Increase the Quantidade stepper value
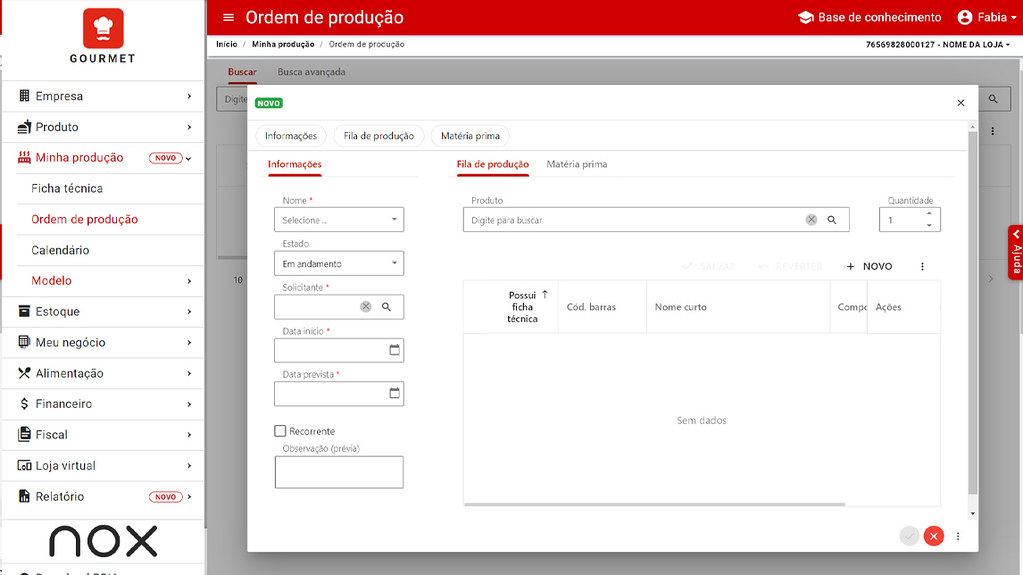 pos(929,213)
